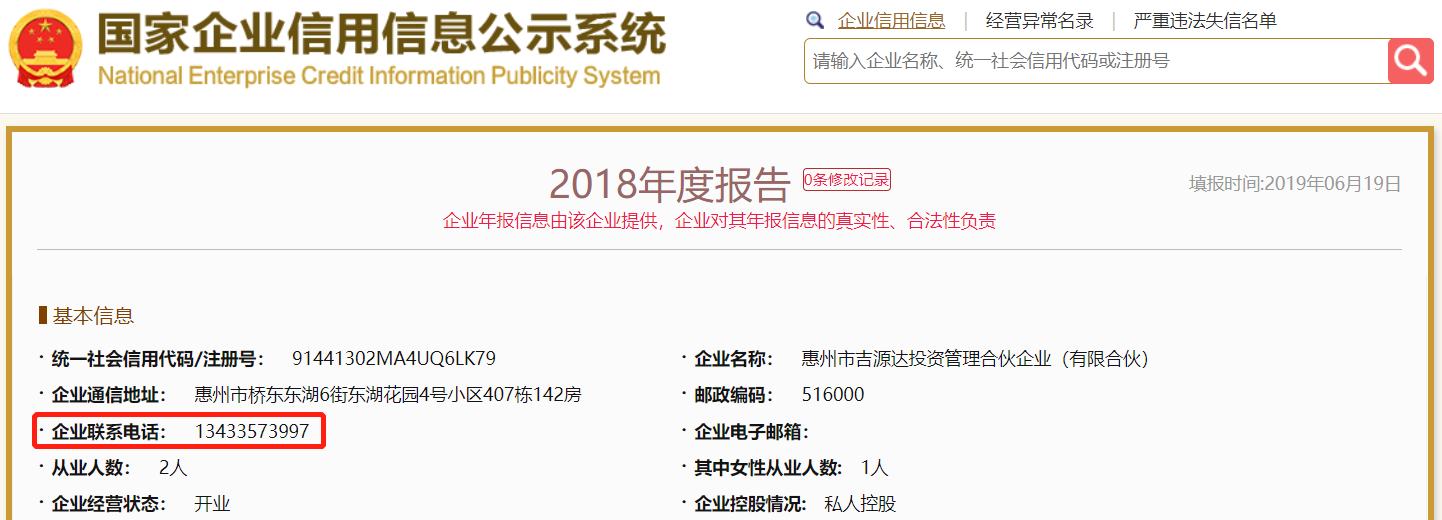This screenshot has width=1442, height=520.
Task: Click the enterprise name 惠州市吉源达投资管理合伙企业
Action: point(975,359)
